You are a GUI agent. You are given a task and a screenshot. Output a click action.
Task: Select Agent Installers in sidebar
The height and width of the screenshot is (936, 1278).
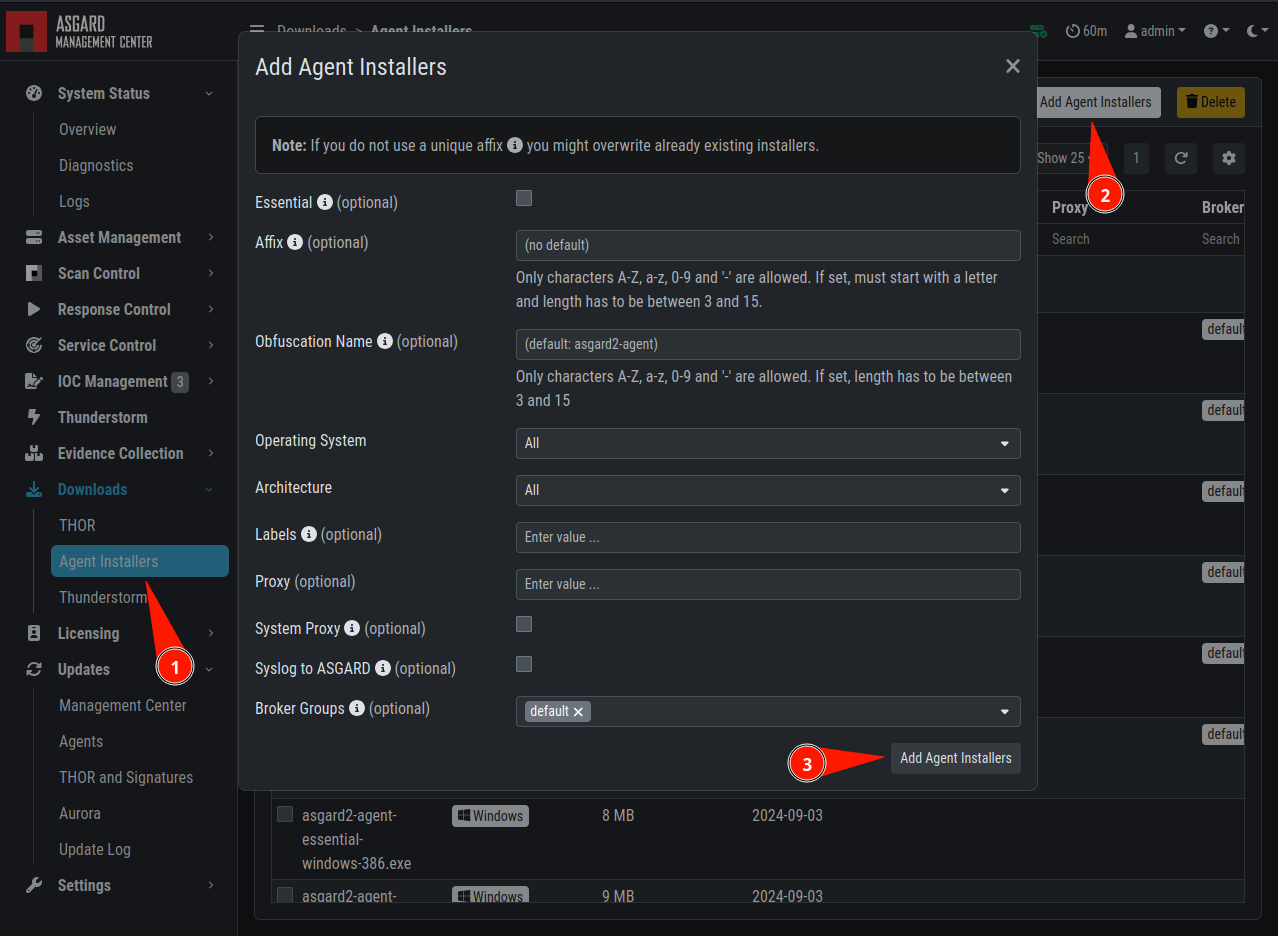(139, 561)
